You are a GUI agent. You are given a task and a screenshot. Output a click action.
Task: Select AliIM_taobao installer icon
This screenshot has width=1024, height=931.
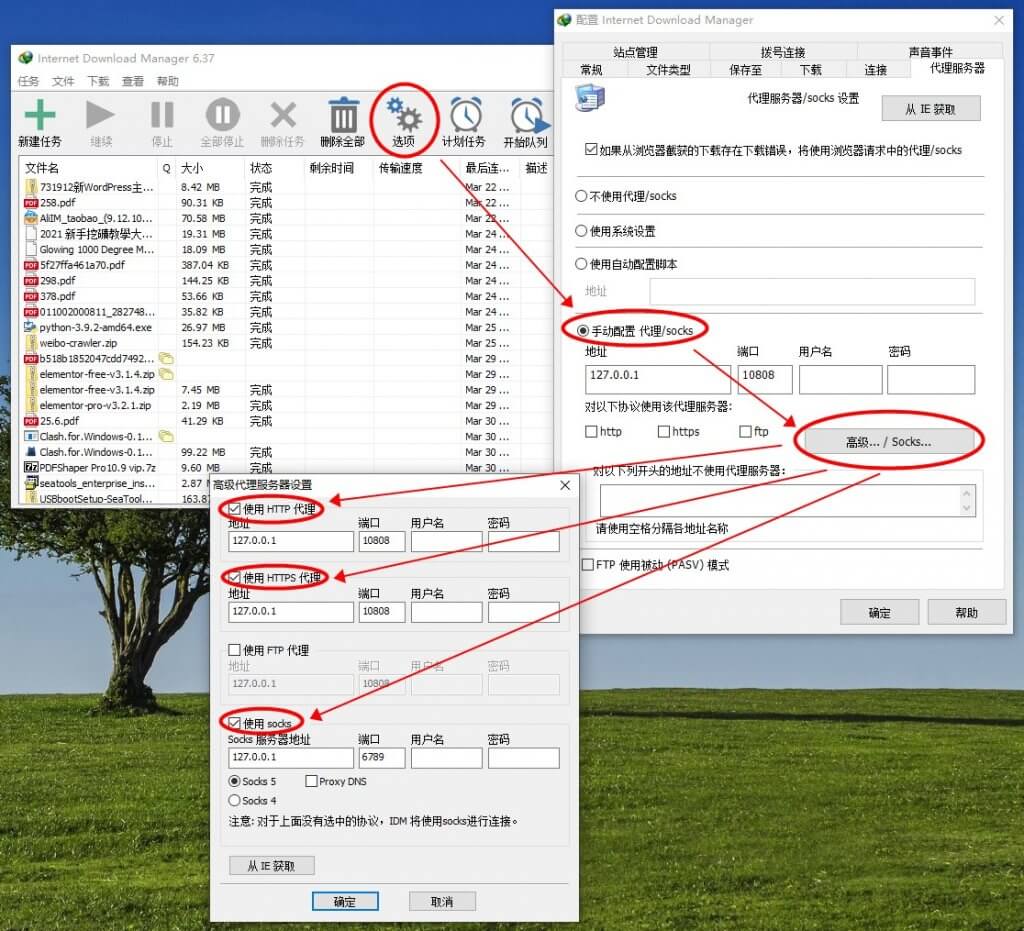click(x=31, y=218)
